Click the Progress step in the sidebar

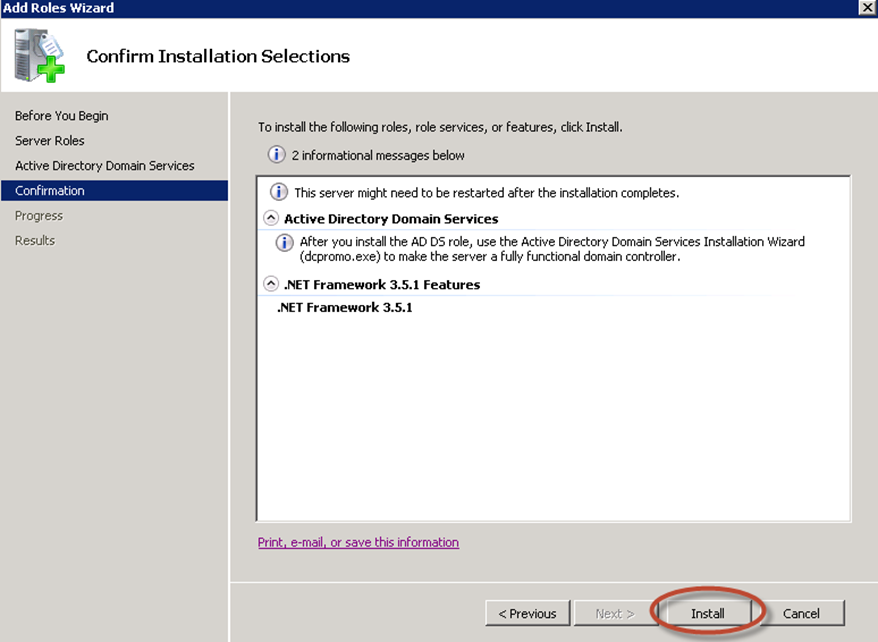tap(39, 215)
